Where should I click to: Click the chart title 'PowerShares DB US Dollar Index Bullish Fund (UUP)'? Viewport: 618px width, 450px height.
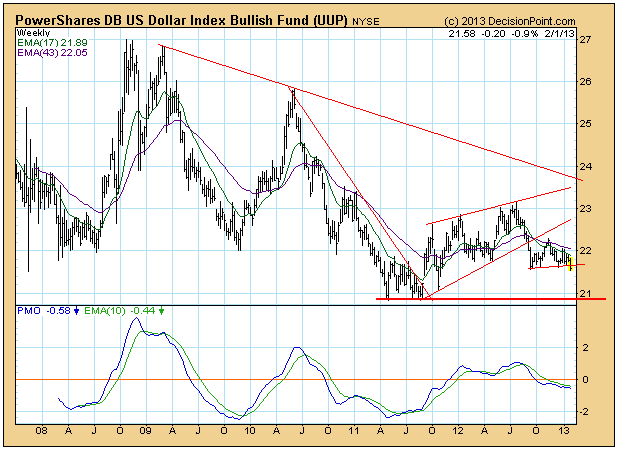click(x=181, y=20)
